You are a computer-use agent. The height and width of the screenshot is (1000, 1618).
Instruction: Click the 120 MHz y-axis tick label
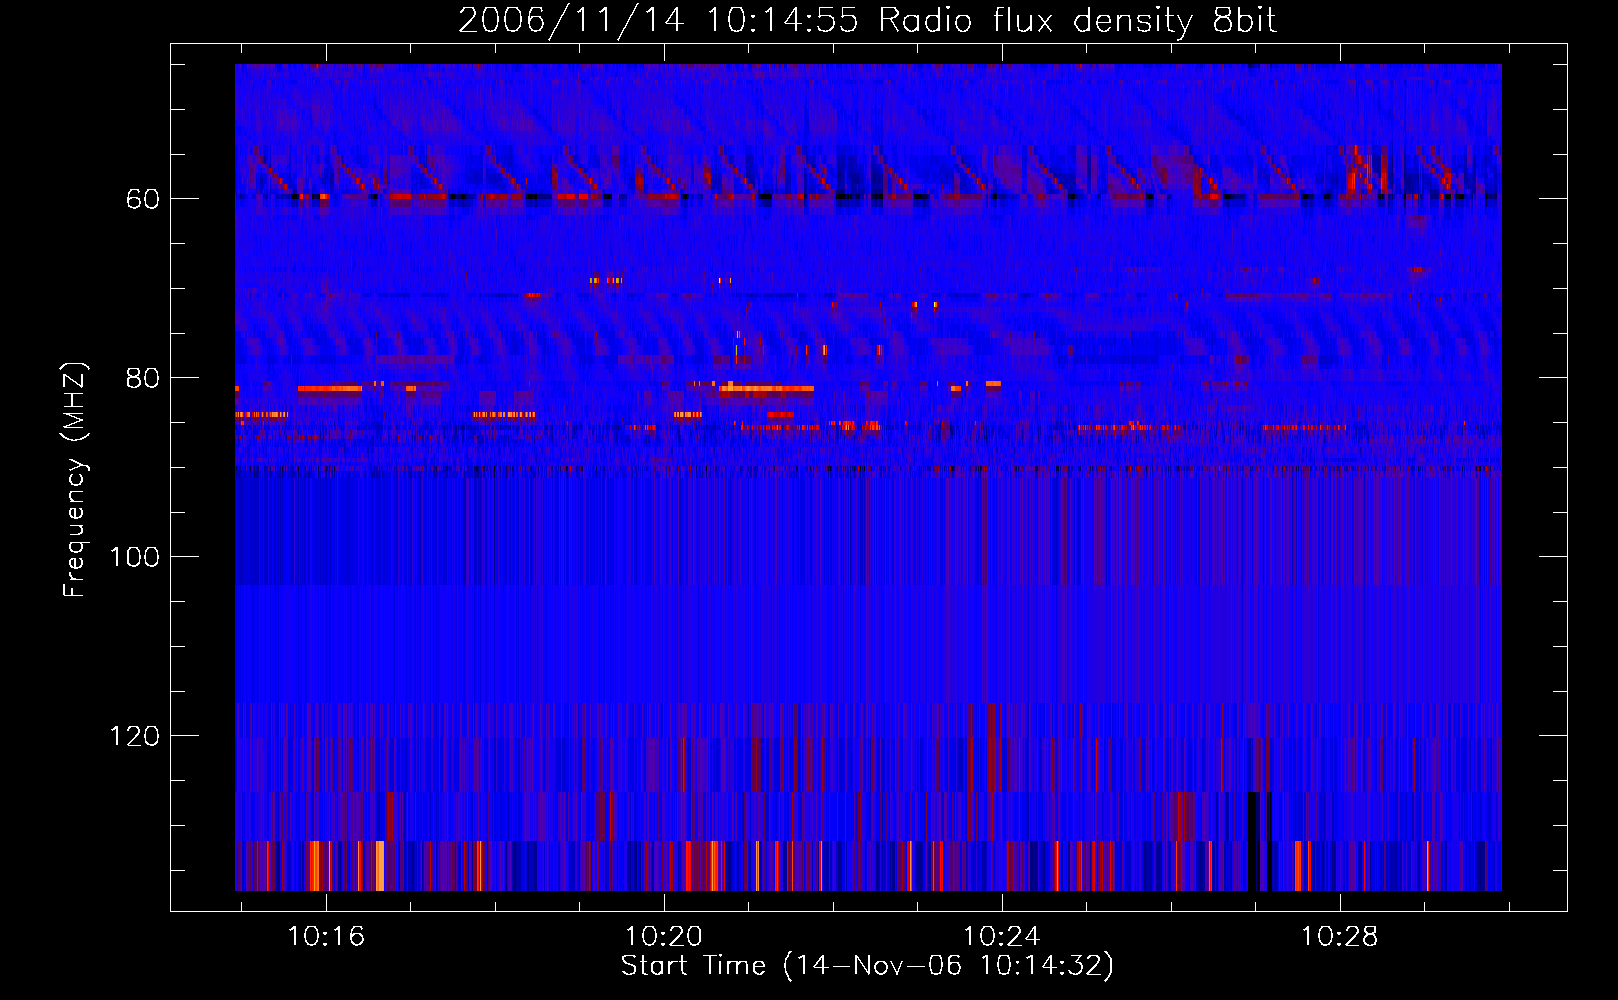(x=134, y=736)
